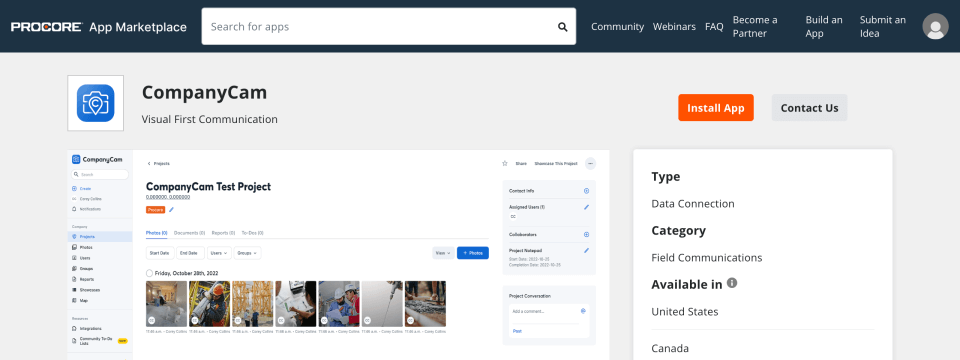The width and height of the screenshot is (960, 360).
Task: Open the CompanyCam Test Project screenshot preview
Action: (x=339, y=255)
